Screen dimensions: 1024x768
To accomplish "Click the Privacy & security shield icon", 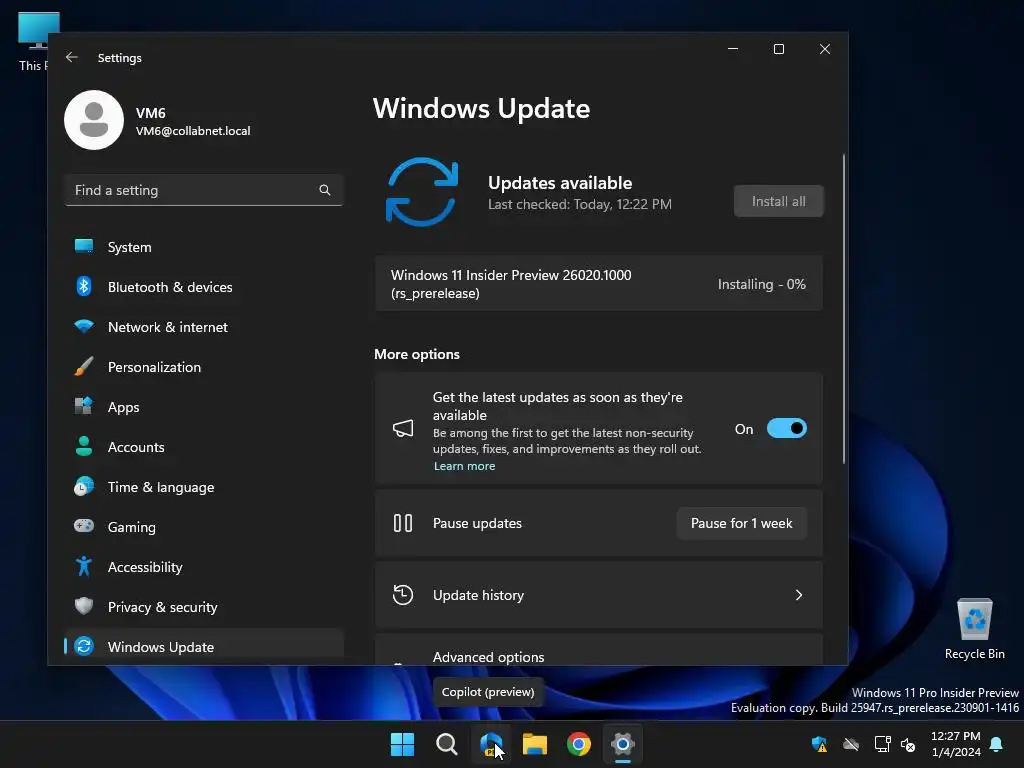I will 84,606.
